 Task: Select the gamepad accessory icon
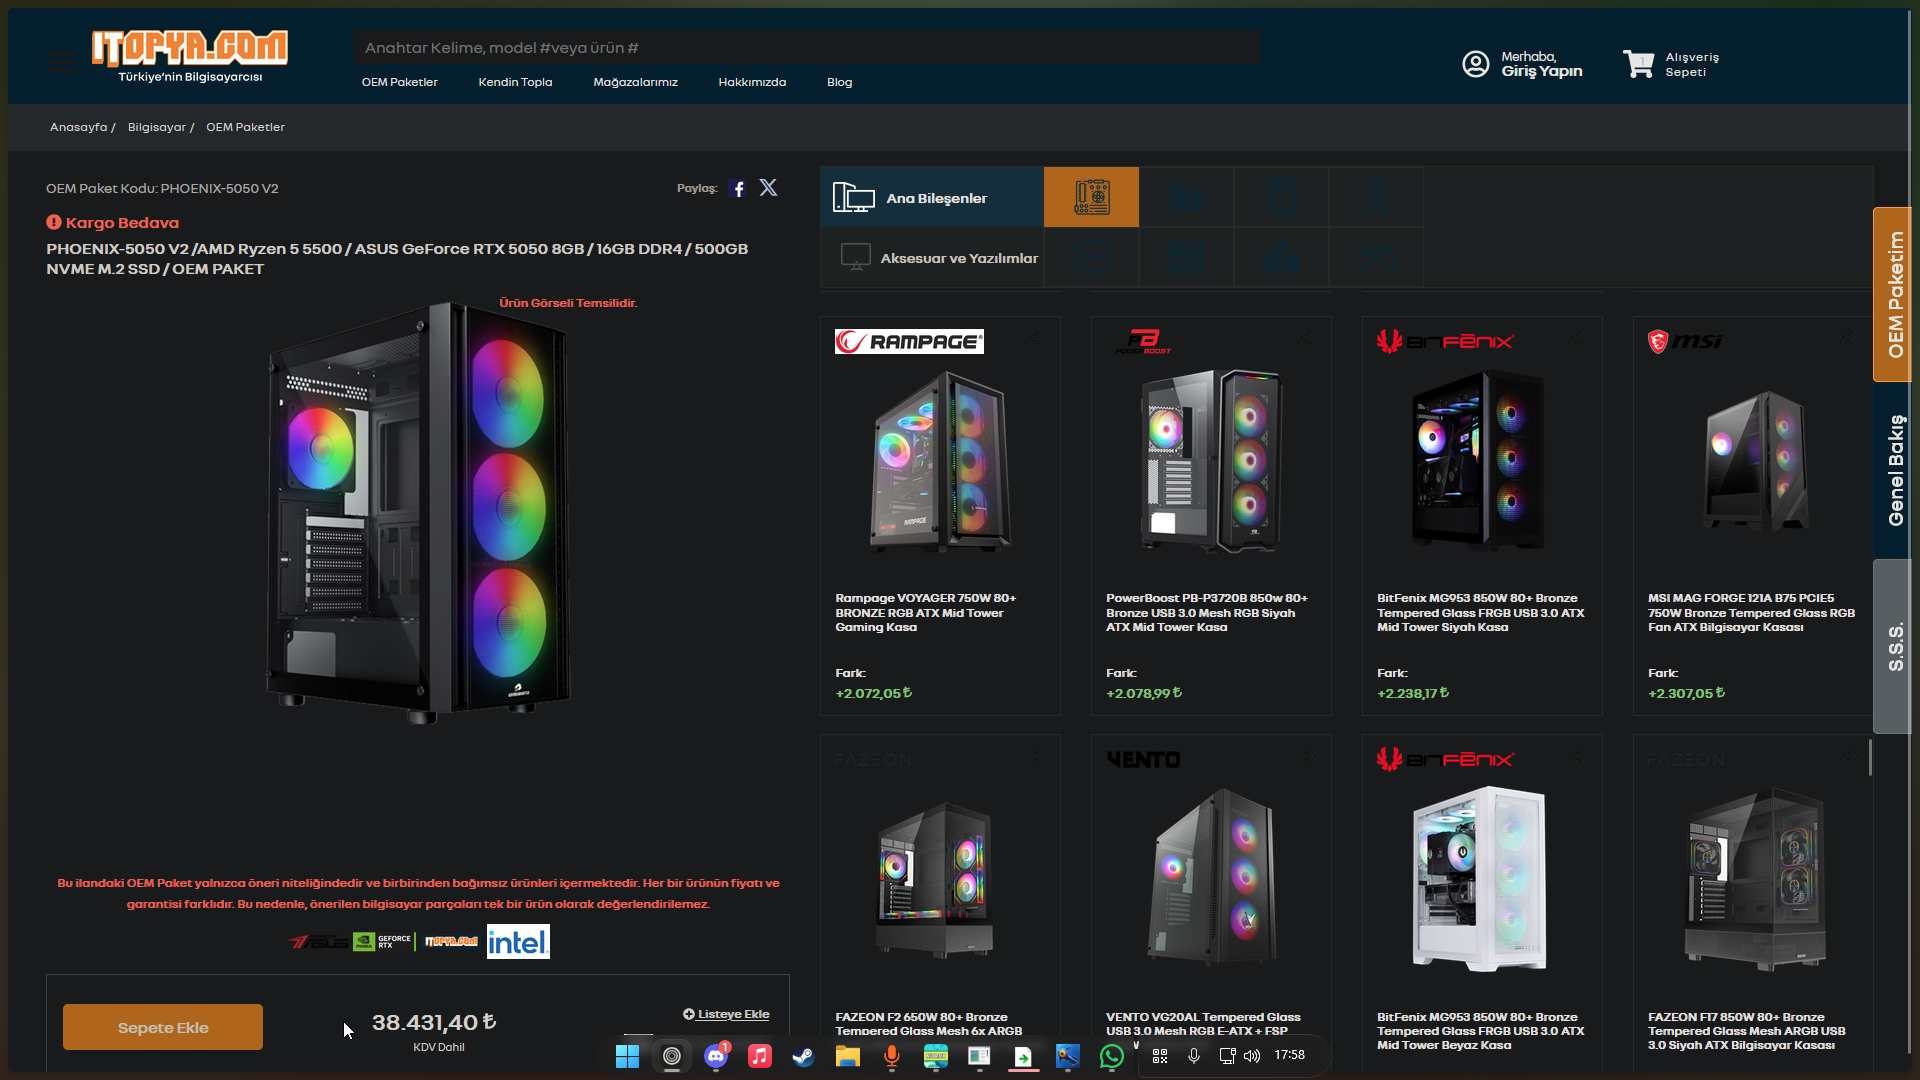[1376, 257]
